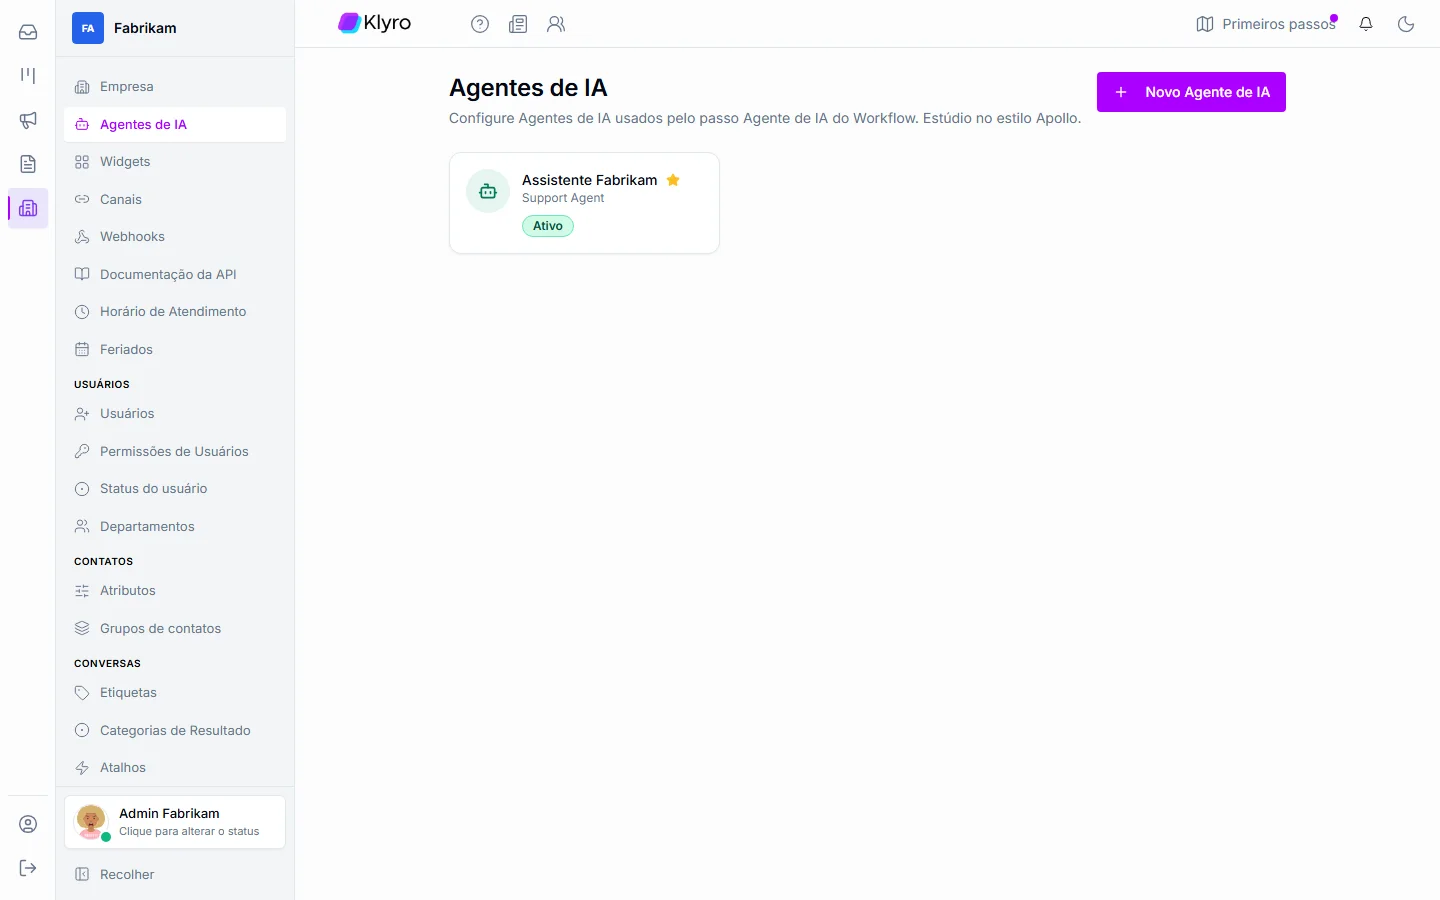Open the notifications bell
The image size is (1440, 900).
point(1366,24)
